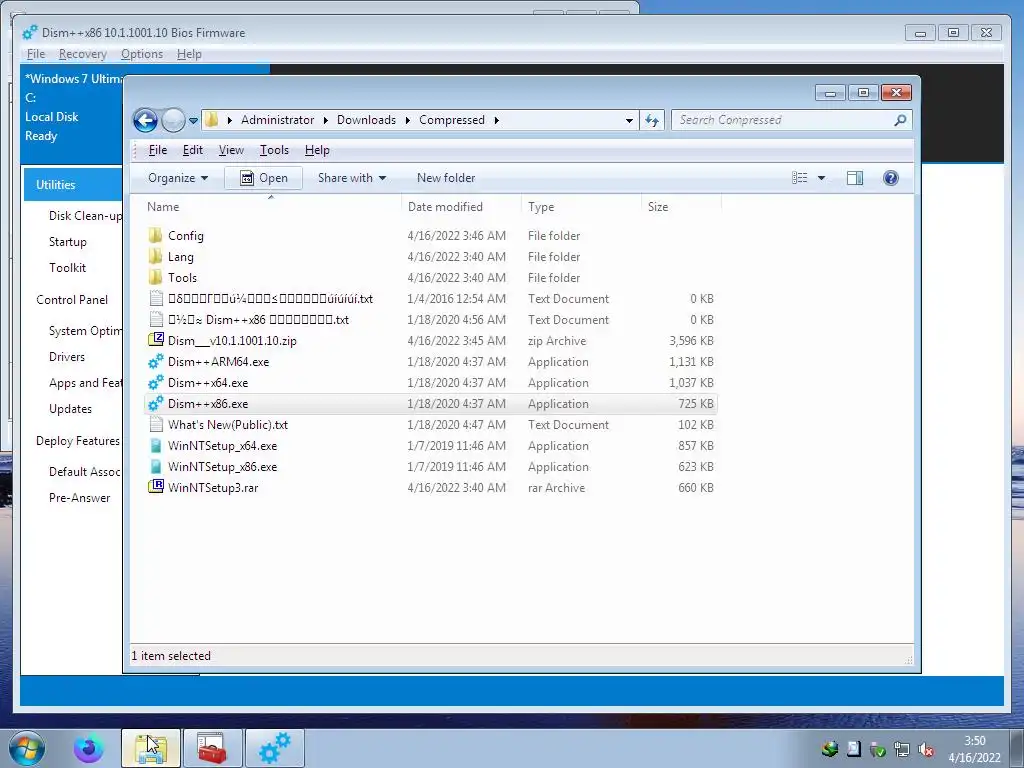
Task: Open the Explorer Help menu
Action: point(317,150)
